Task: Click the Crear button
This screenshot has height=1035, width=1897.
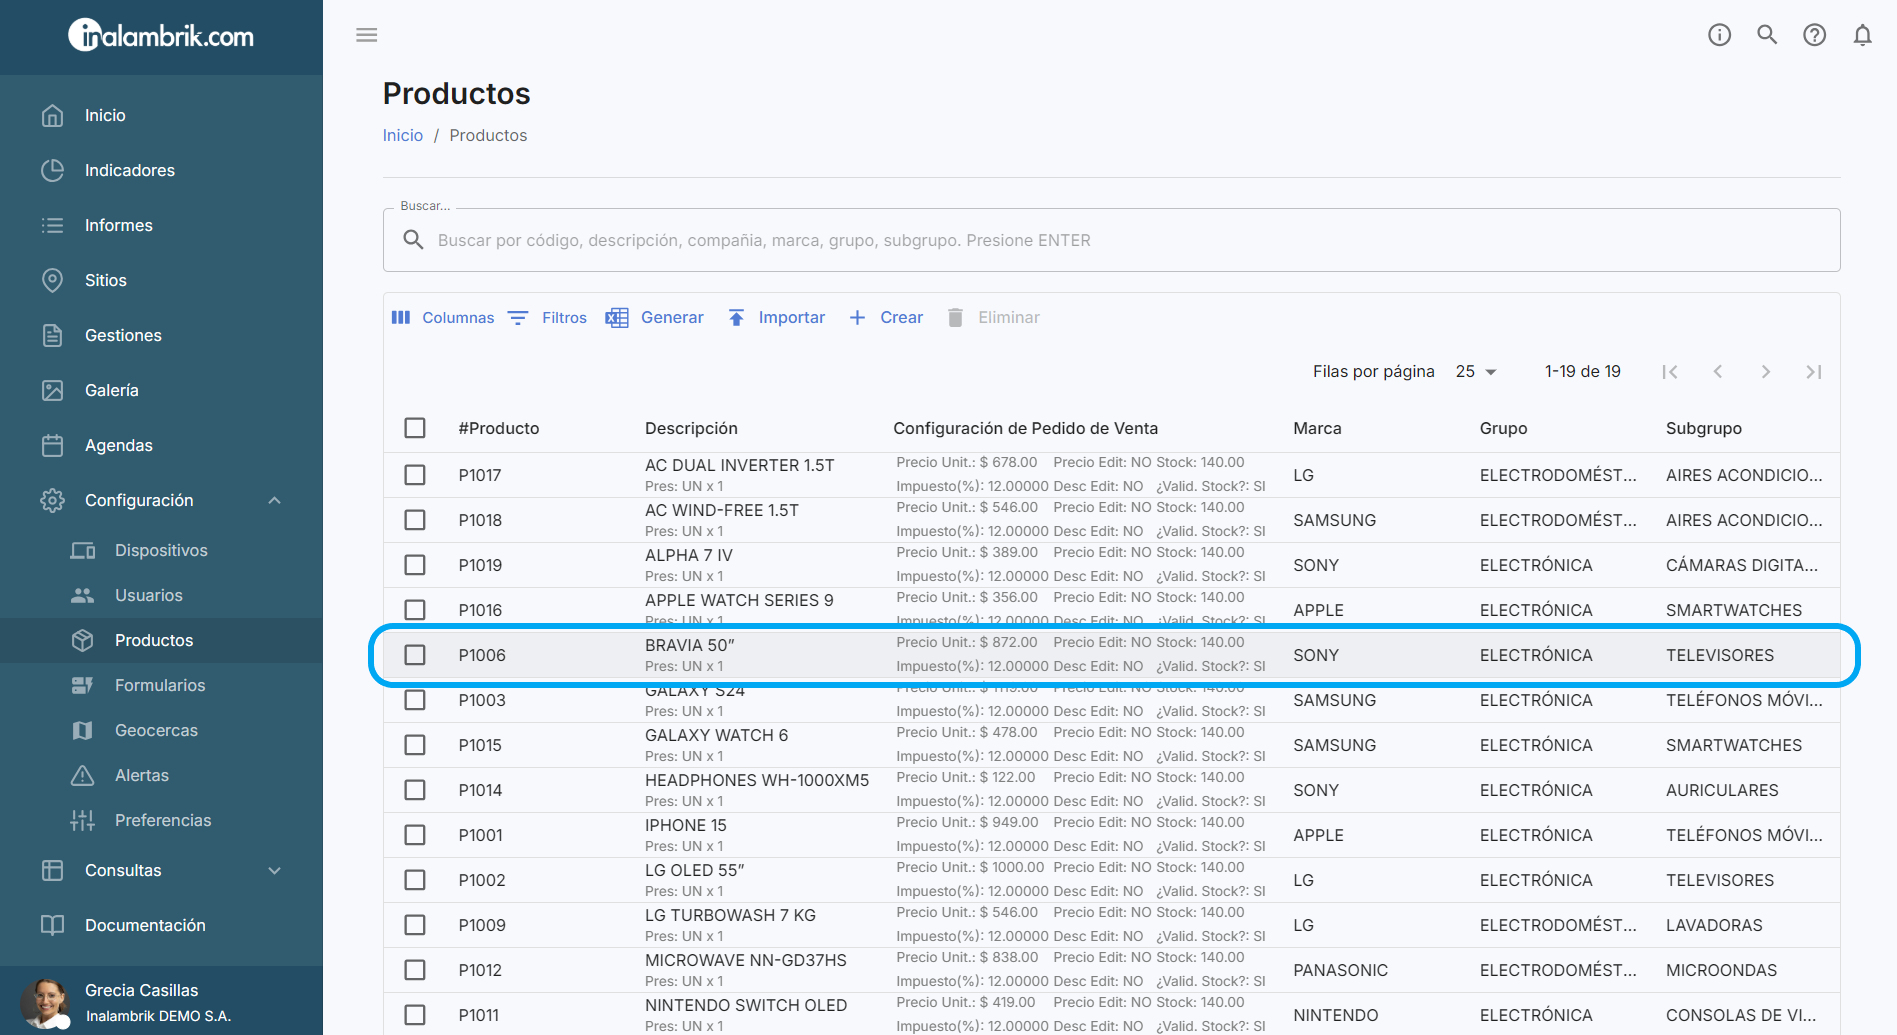Action: [x=886, y=317]
